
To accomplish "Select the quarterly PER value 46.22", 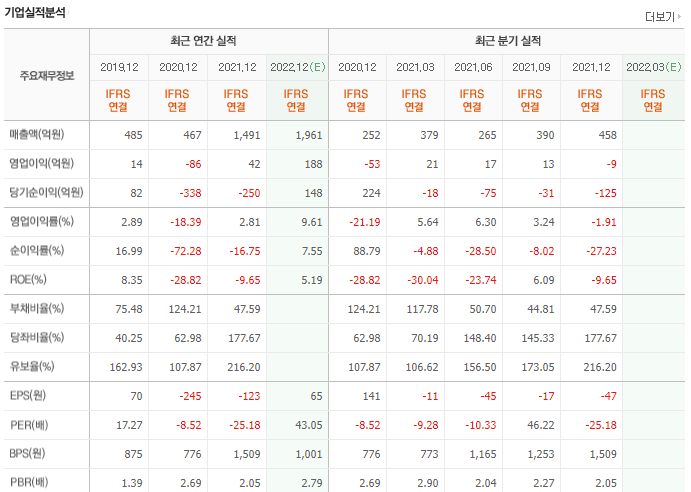I will pos(541,425).
